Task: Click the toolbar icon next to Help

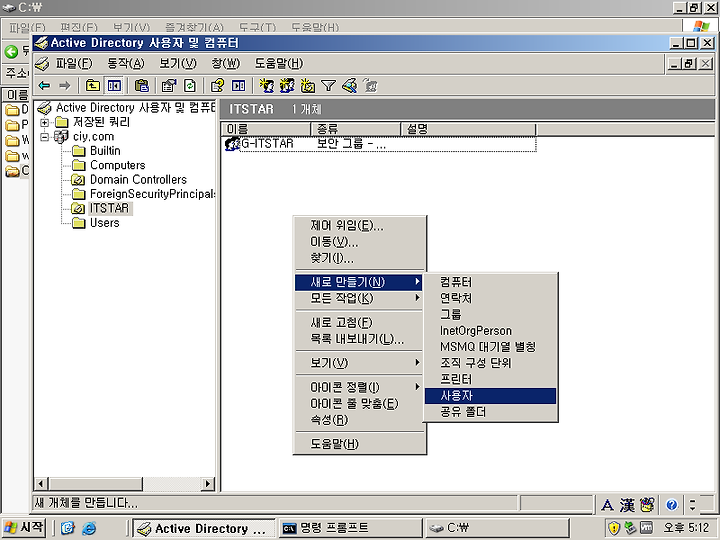Action: pos(238,85)
